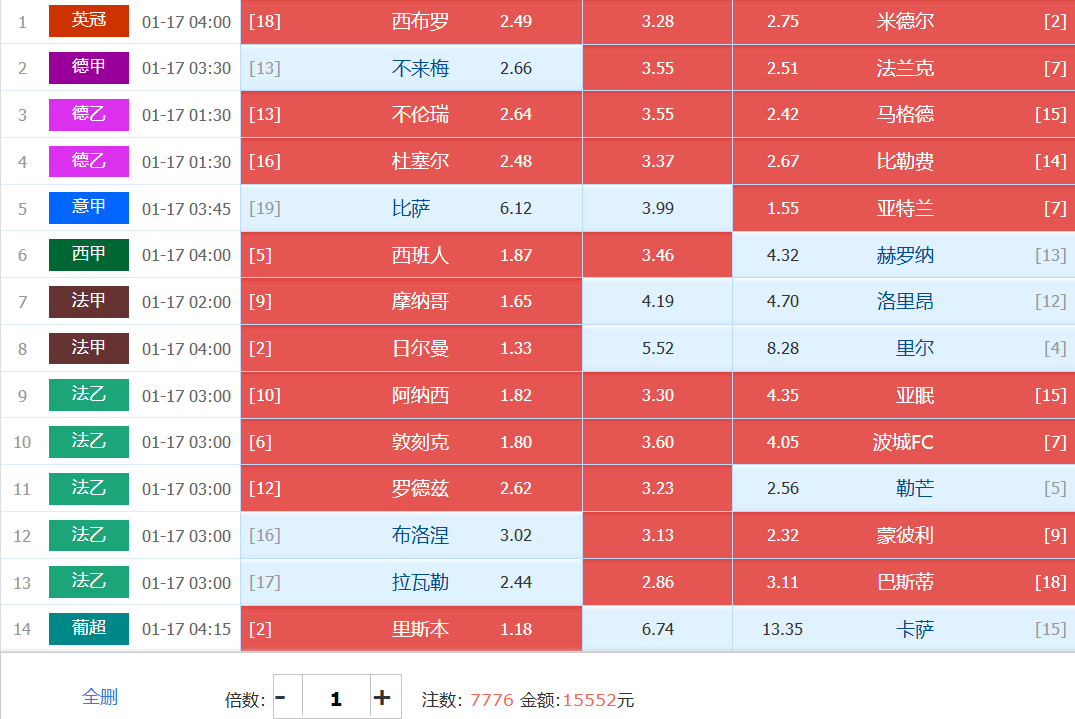
Task: Increase the multiplier with the plus button
Action: (381, 698)
